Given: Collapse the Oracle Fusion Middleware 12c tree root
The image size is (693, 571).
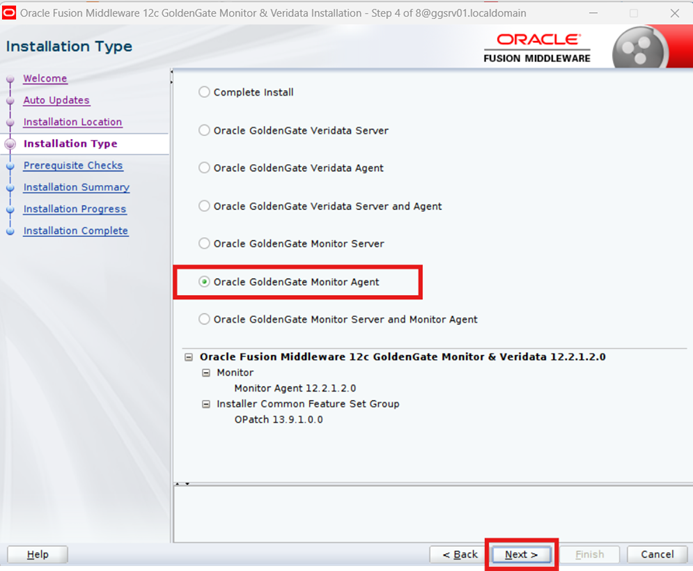Looking at the screenshot, I should (x=189, y=357).
